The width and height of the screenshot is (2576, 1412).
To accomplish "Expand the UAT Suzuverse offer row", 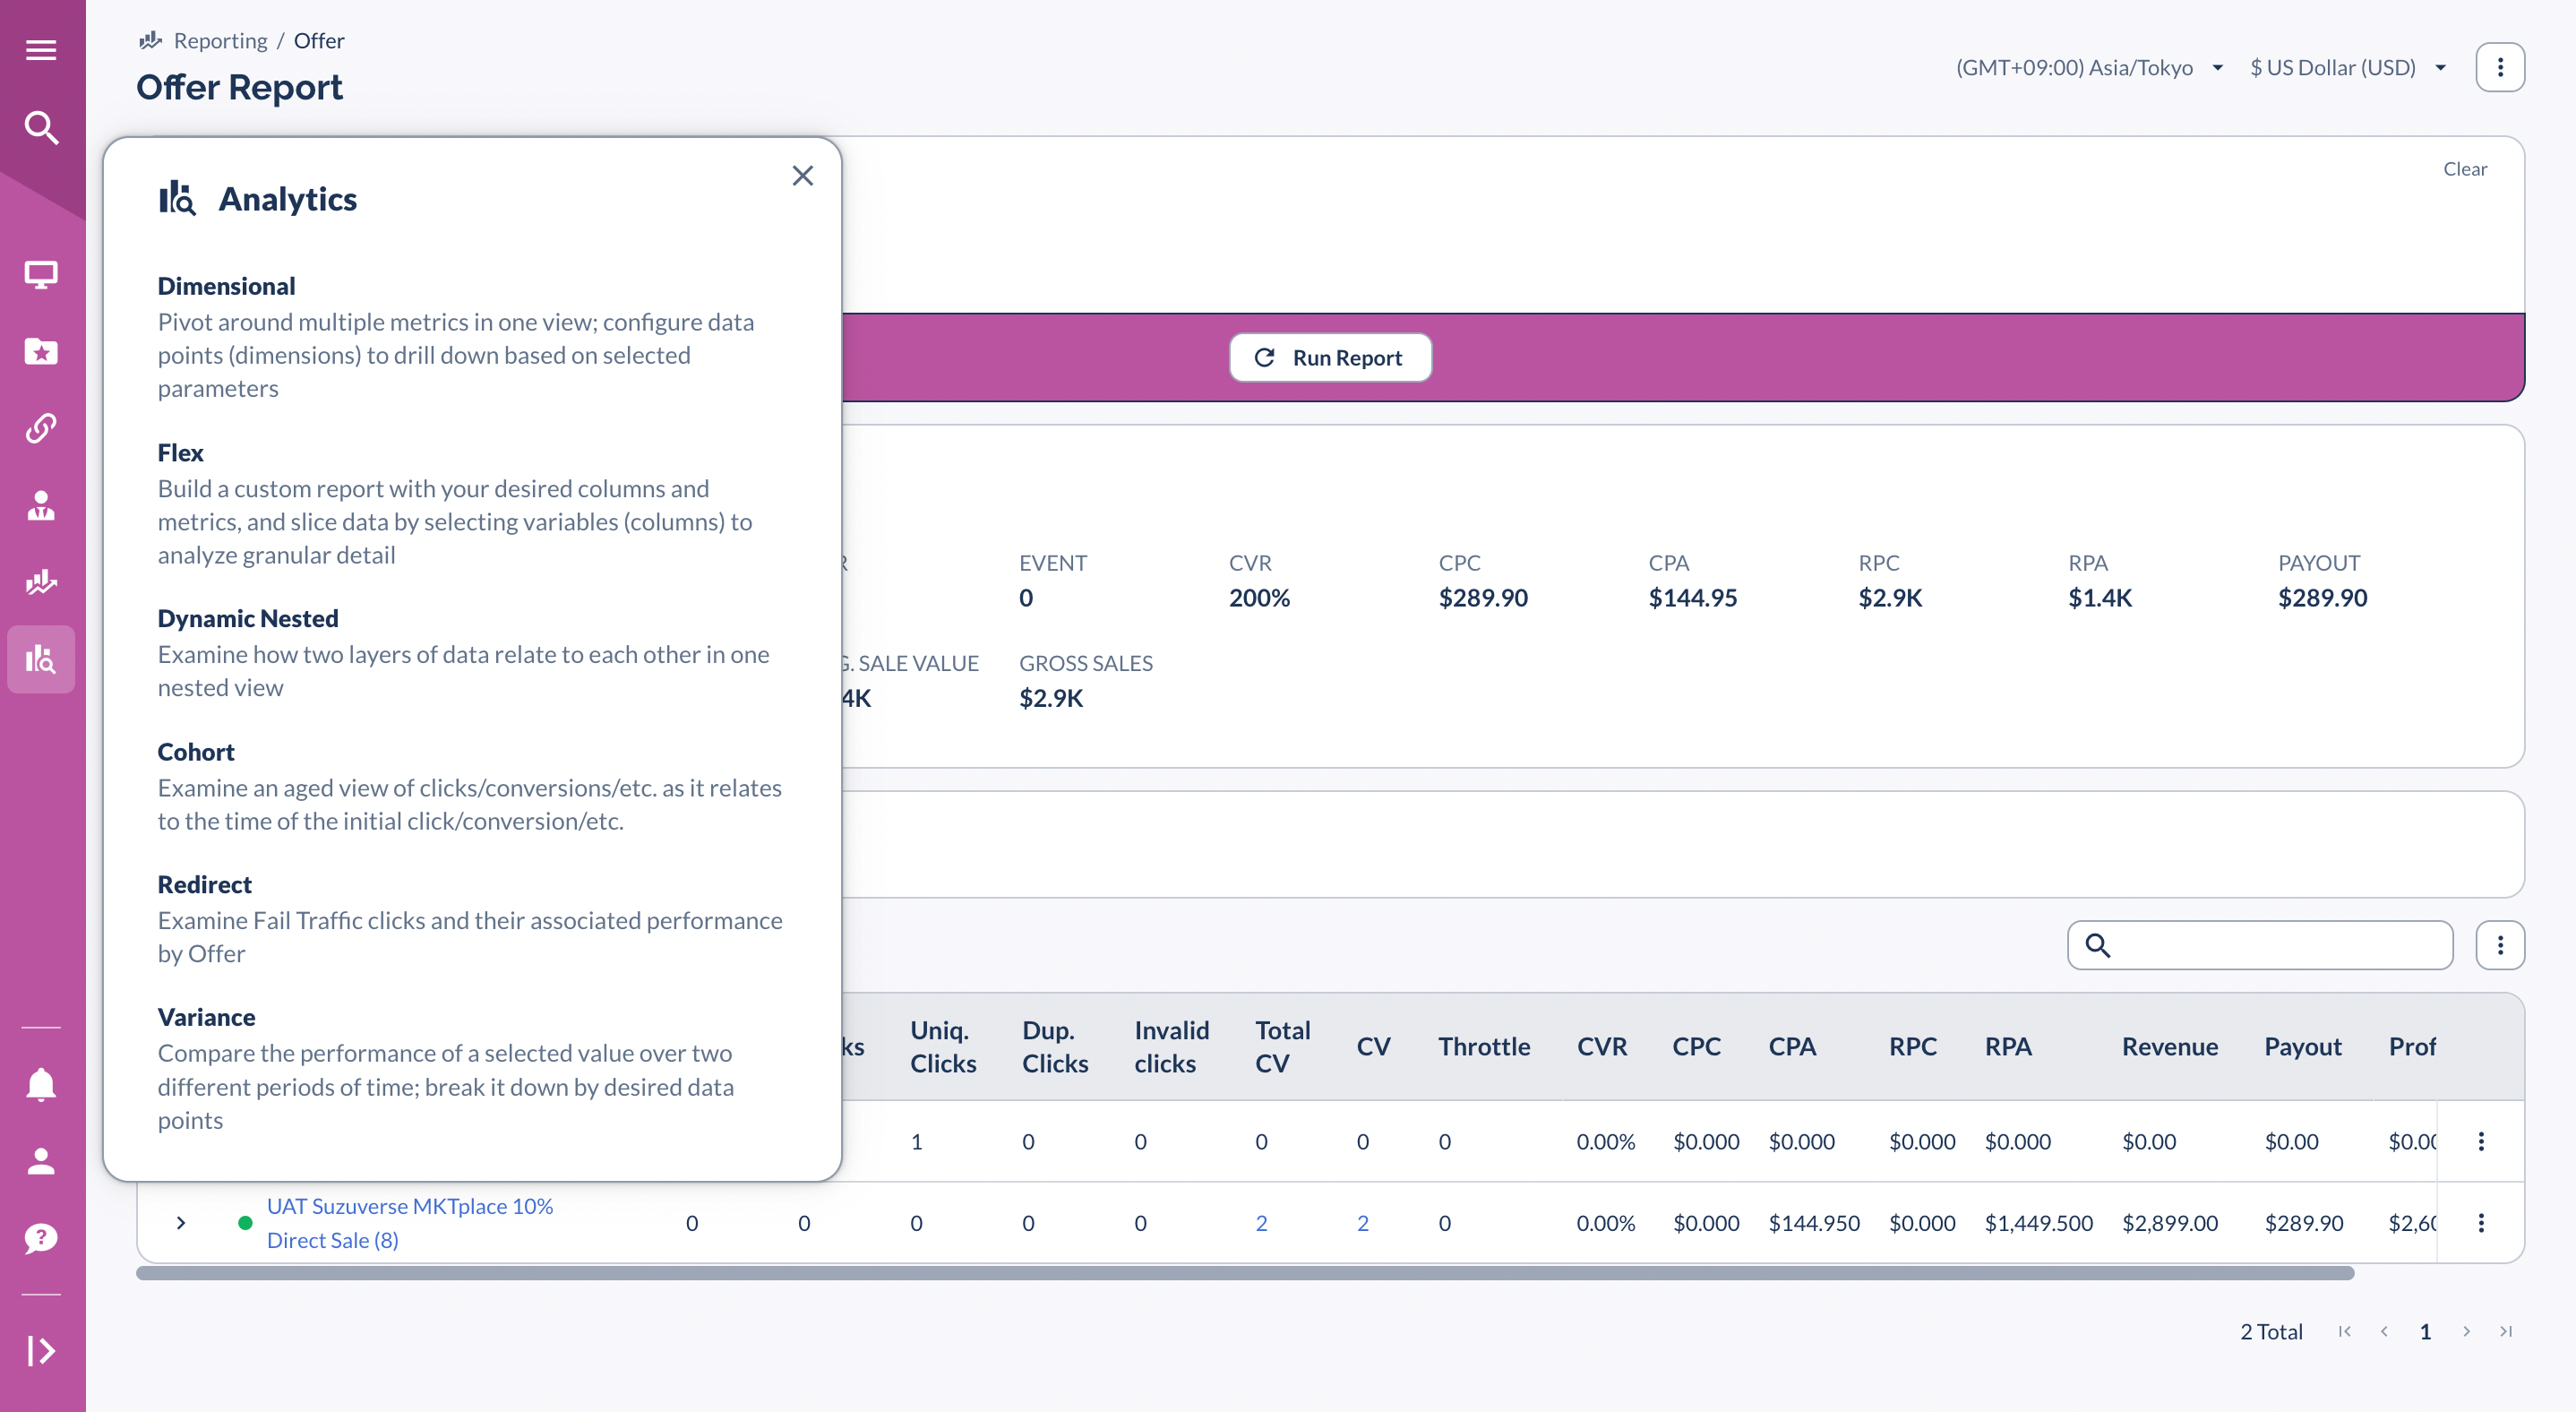I will [181, 1222].
